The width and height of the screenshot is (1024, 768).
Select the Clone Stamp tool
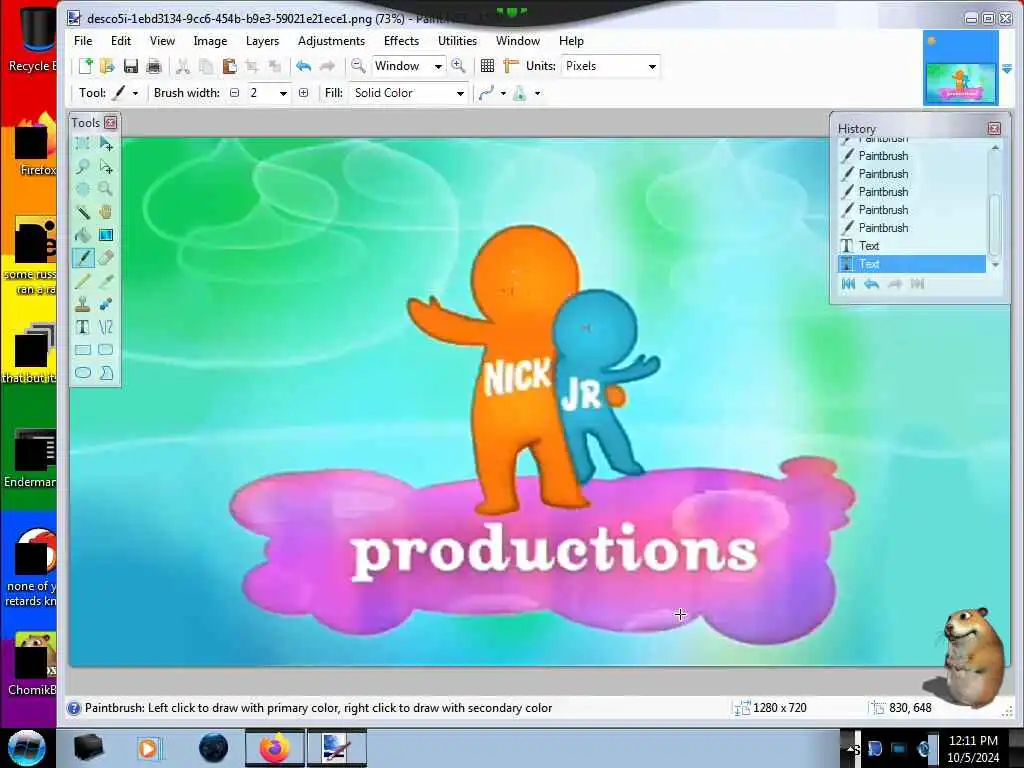pyautogui.click(x=83, y=304)
